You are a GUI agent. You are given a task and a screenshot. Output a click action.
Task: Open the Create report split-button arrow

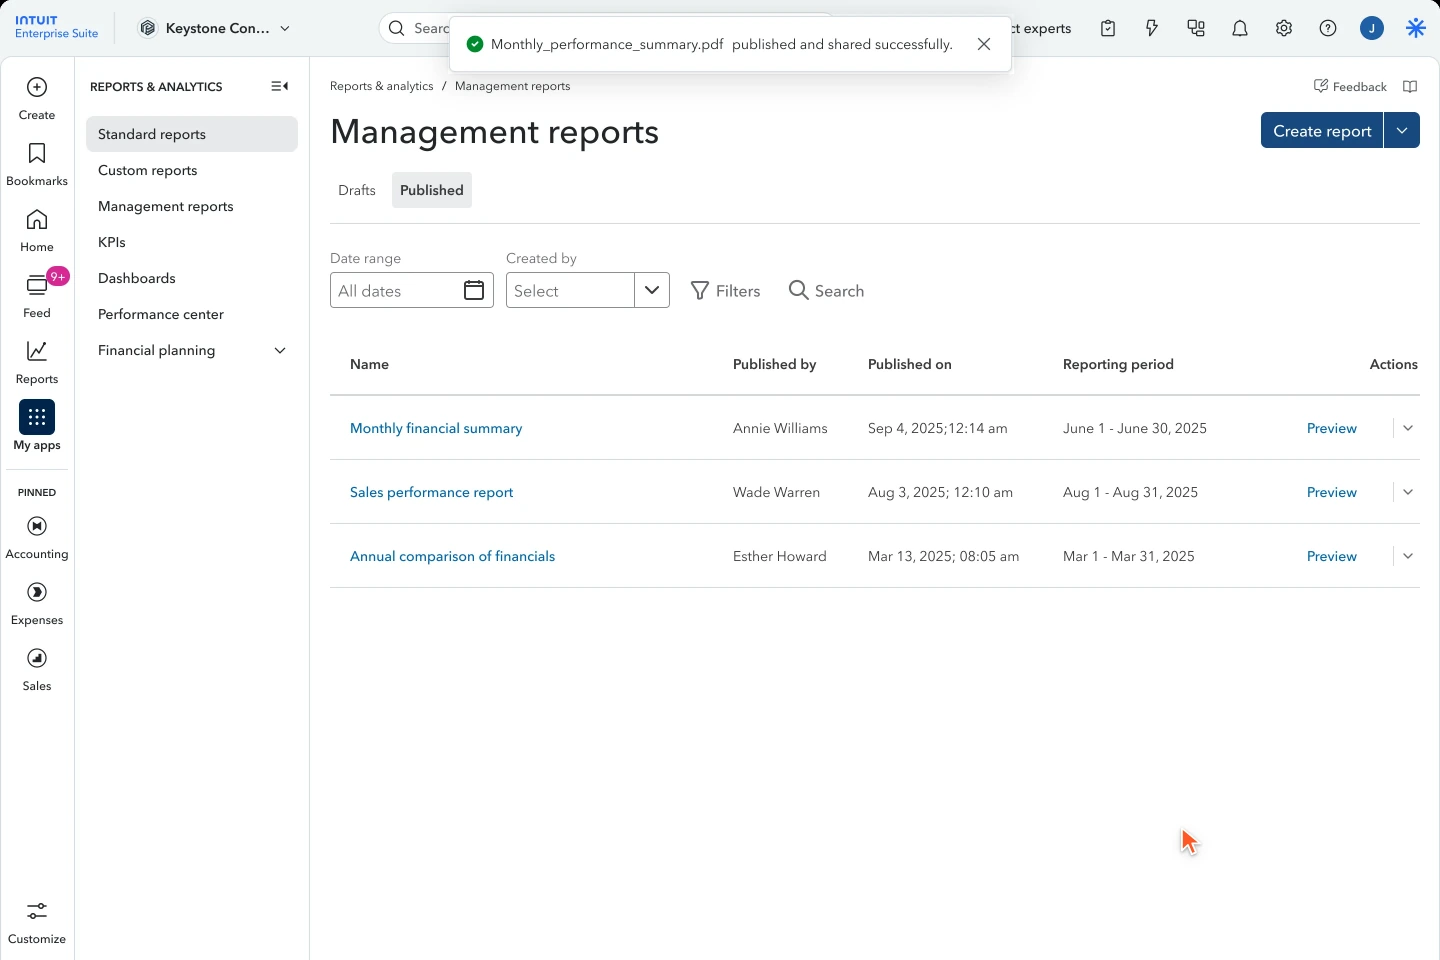pos(1402,130)
